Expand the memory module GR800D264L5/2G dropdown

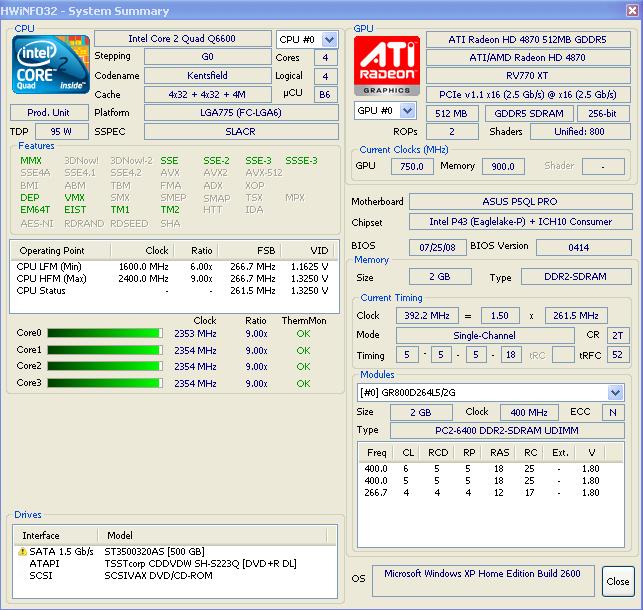(x=615, y=393)
